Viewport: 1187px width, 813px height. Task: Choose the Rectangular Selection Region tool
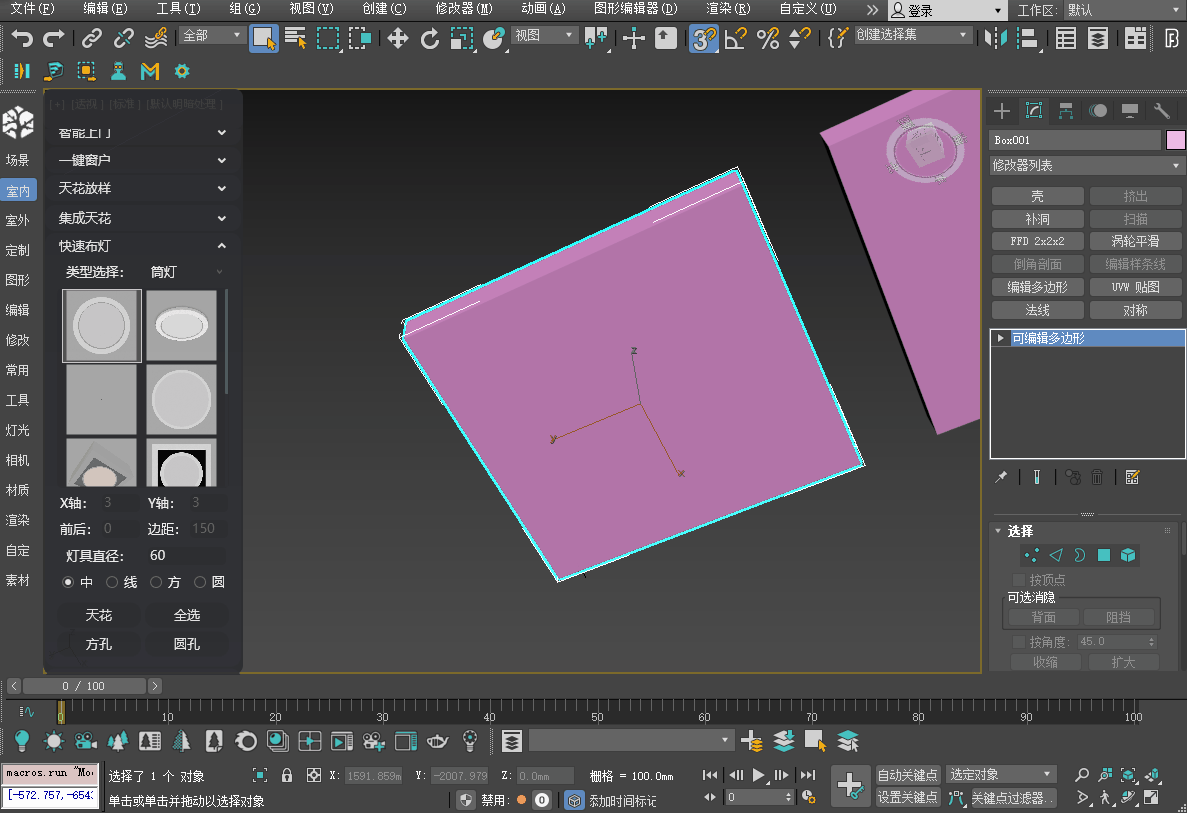pos(328,37)
